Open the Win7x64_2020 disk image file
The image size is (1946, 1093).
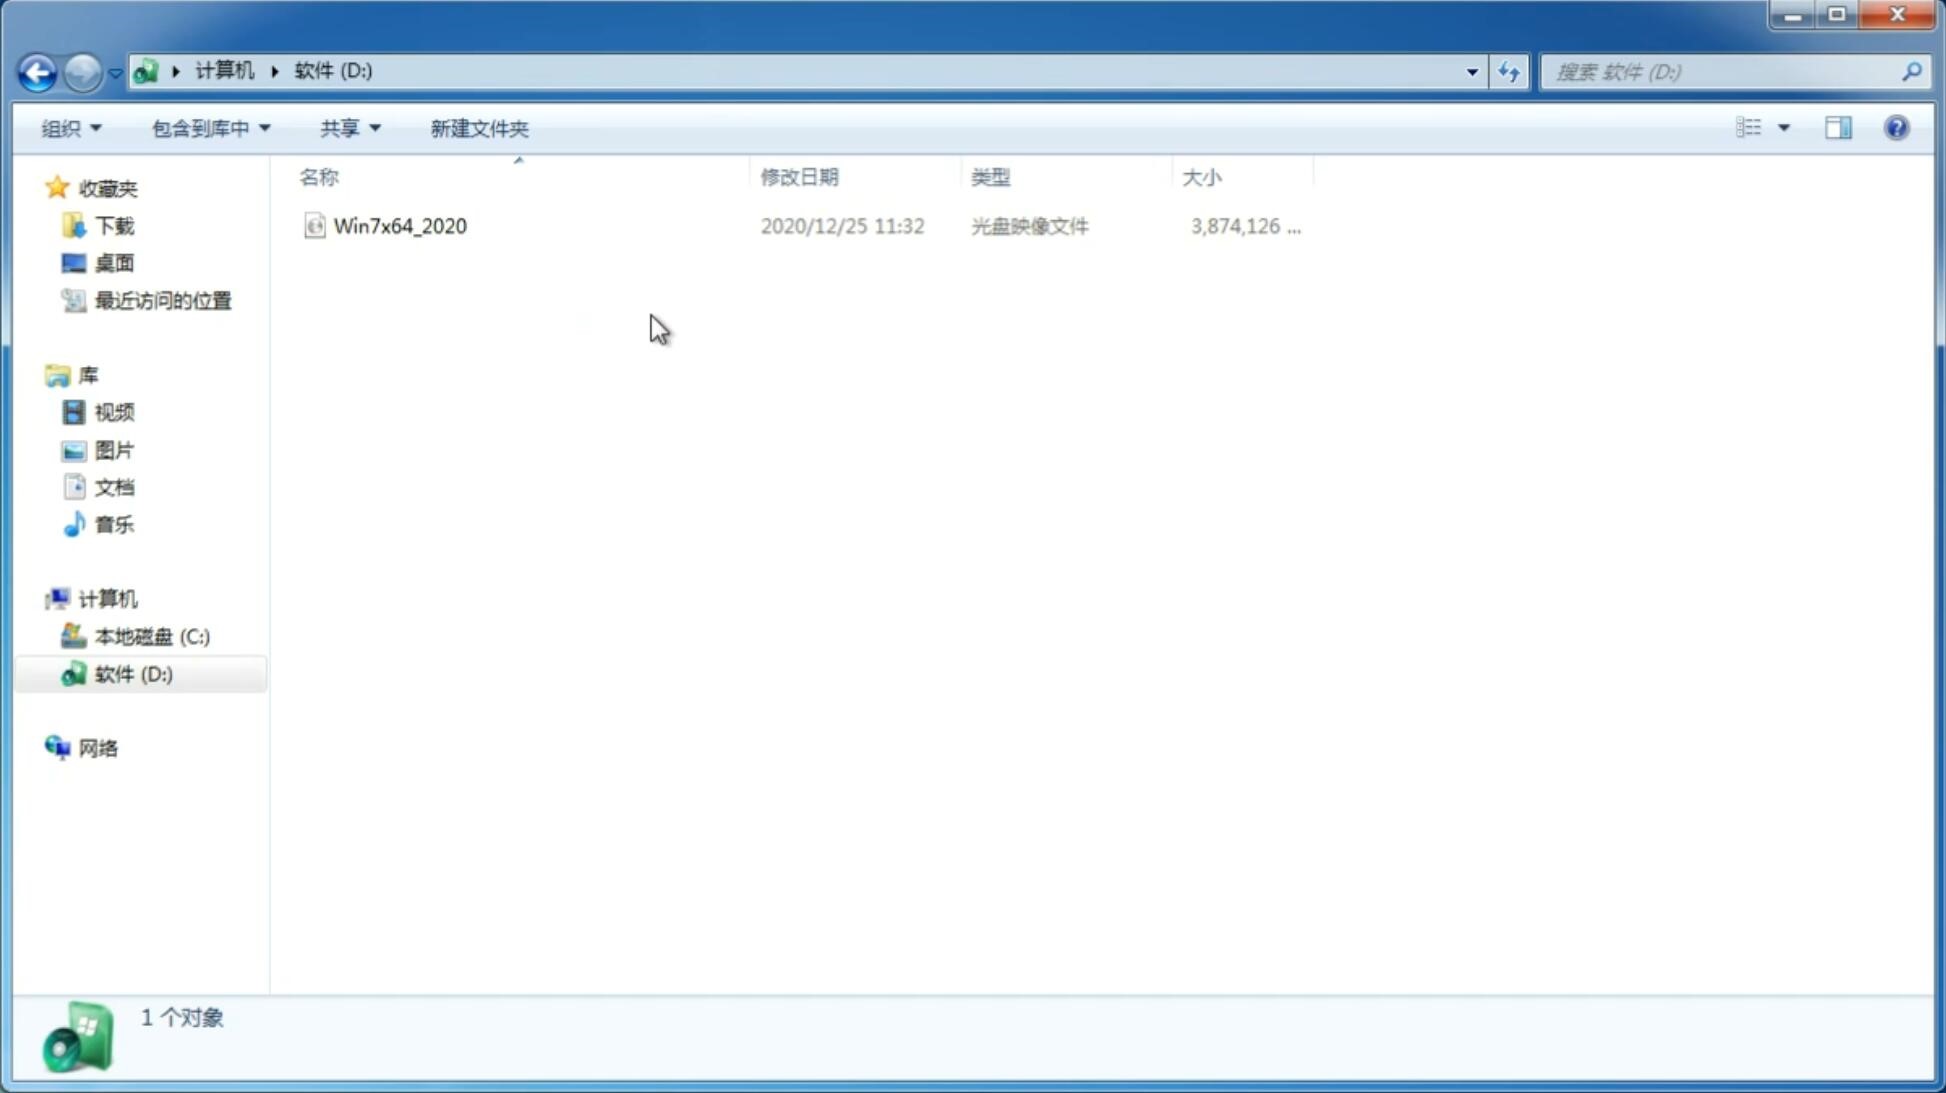400,224
